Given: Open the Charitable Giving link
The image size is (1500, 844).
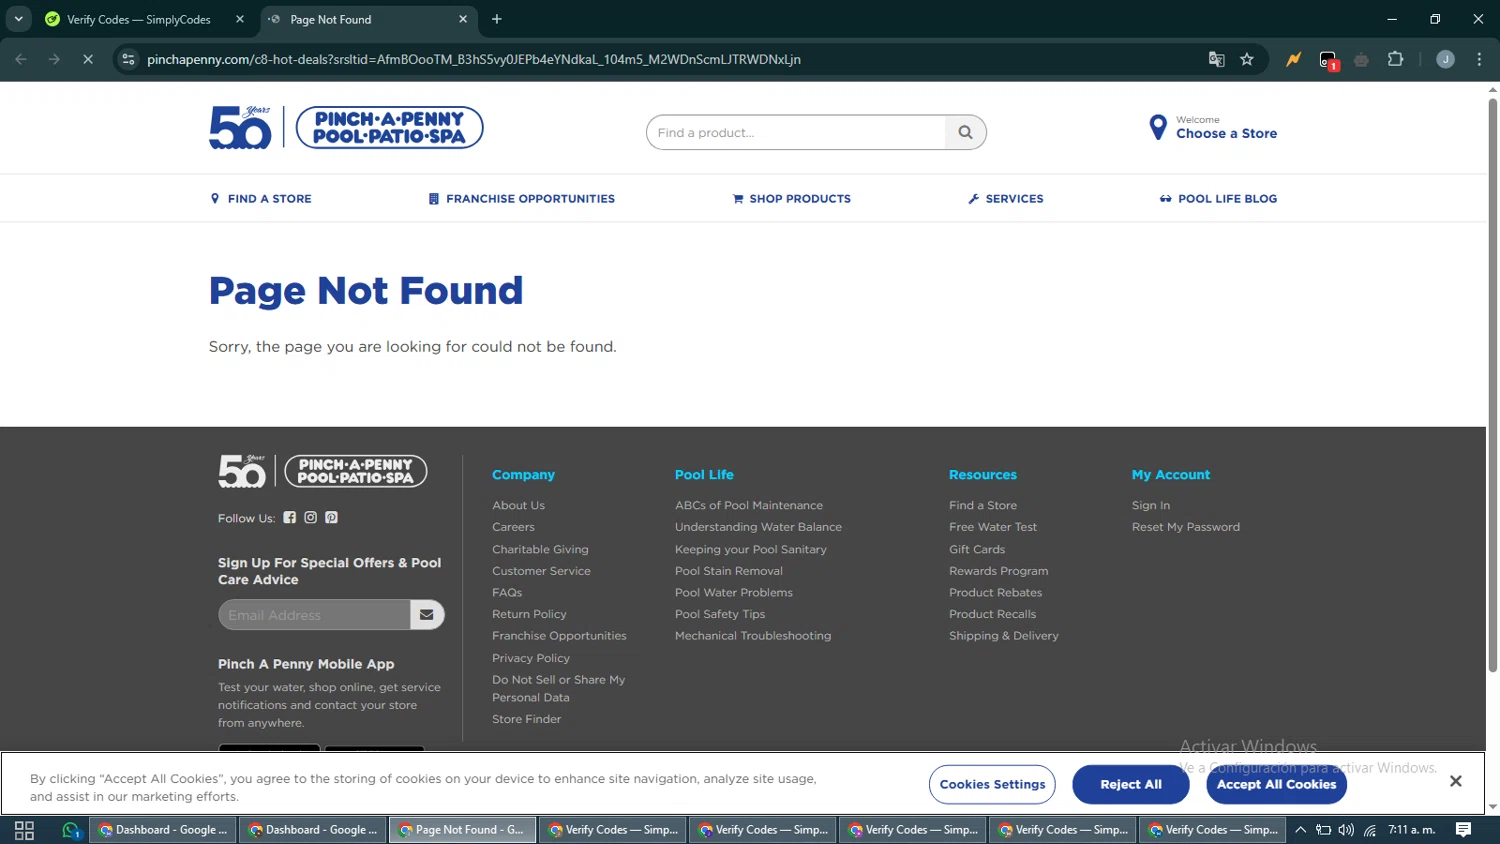Looking at the screenshot, I should pos(540,549).
